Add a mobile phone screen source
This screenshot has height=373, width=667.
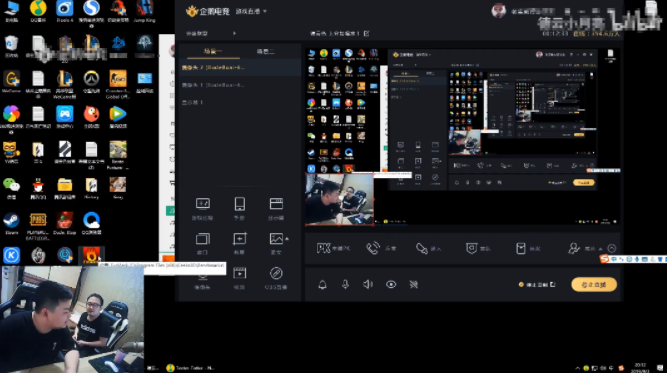pyautogui.click(x=239, y=208)
